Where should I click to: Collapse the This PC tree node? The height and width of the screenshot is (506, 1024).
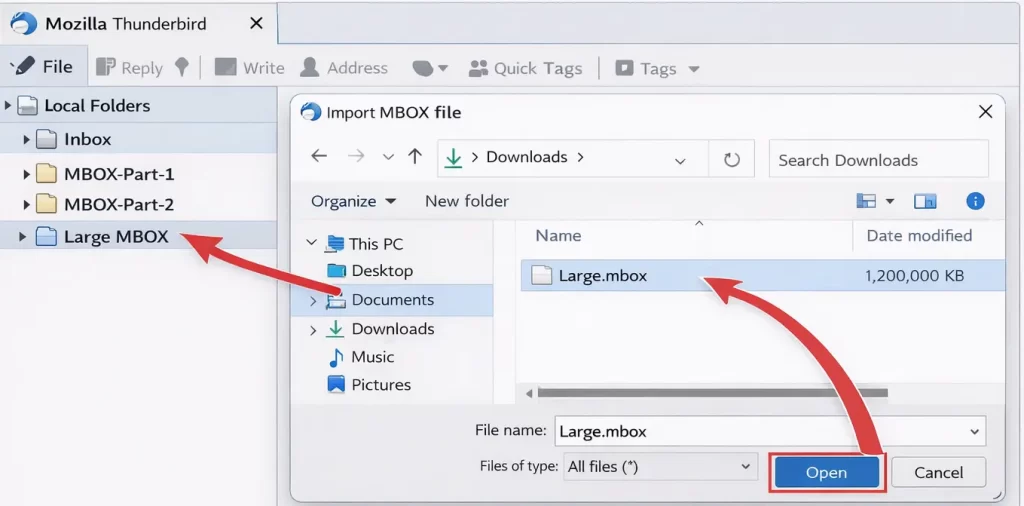311,243
